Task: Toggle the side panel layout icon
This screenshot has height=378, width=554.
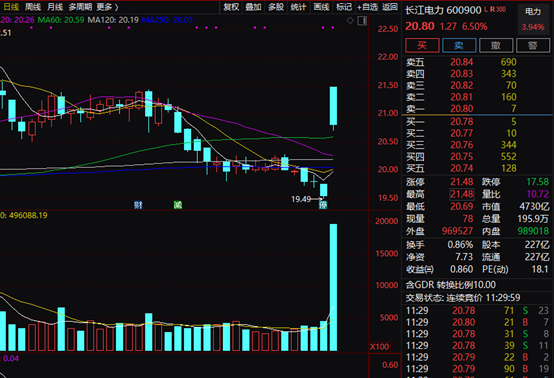Action: [362, 21]
